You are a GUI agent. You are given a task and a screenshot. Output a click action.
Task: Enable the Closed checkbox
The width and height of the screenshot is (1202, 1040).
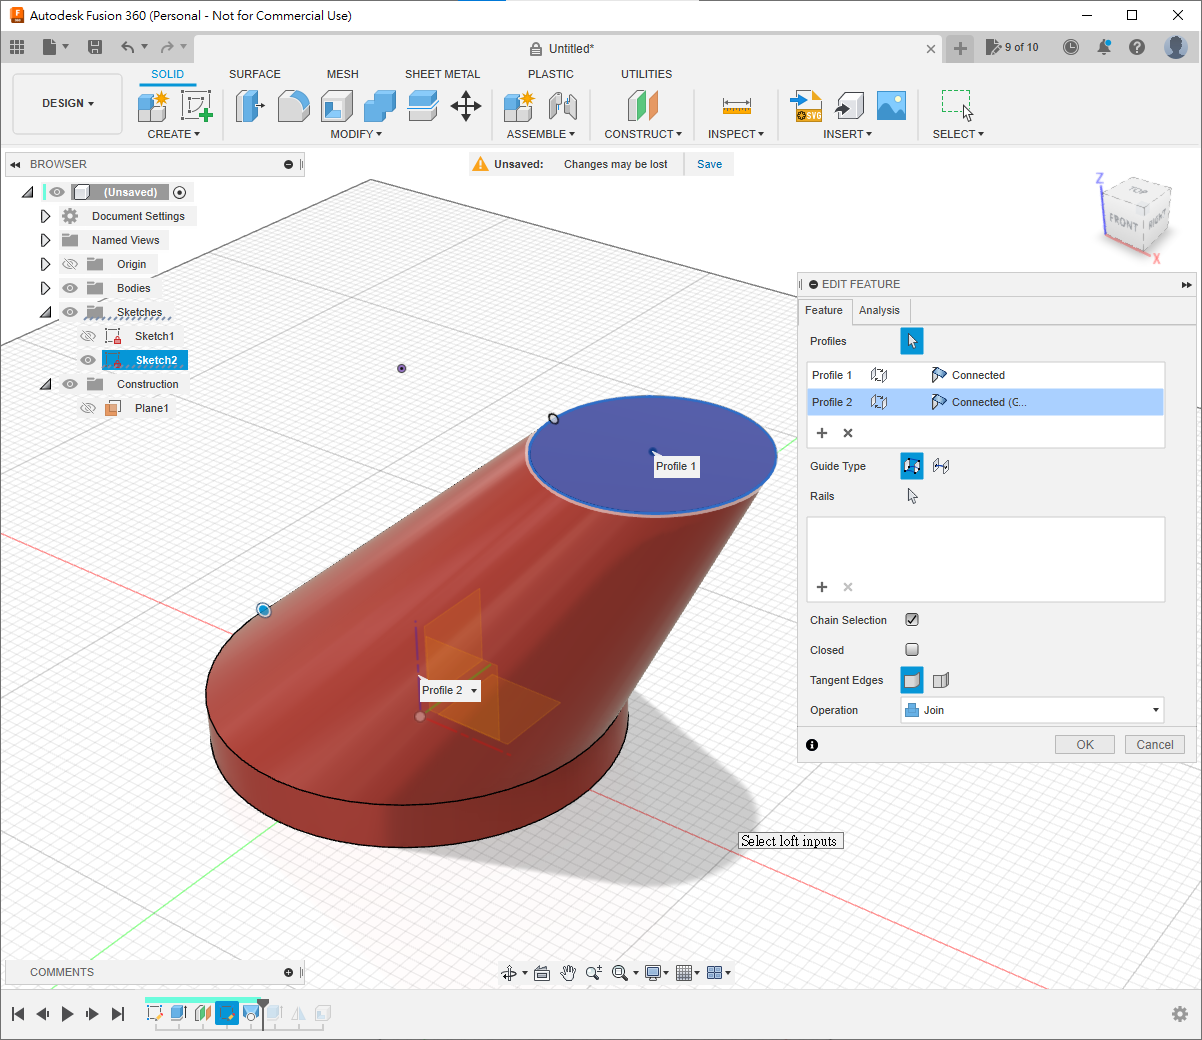(912, 650)
